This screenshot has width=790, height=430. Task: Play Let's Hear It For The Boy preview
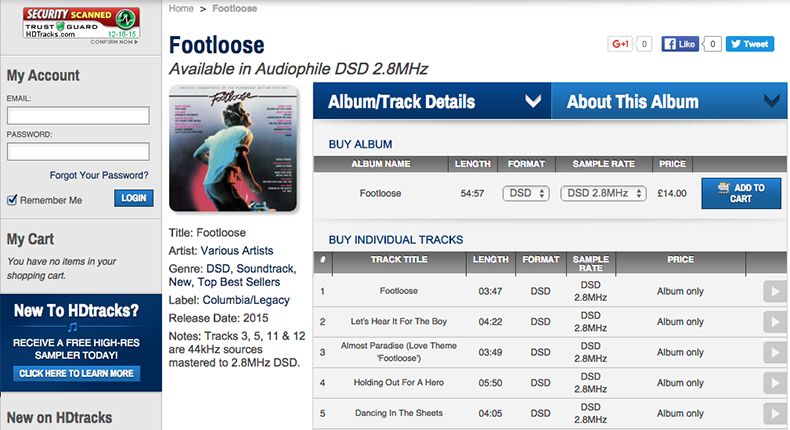774,322
